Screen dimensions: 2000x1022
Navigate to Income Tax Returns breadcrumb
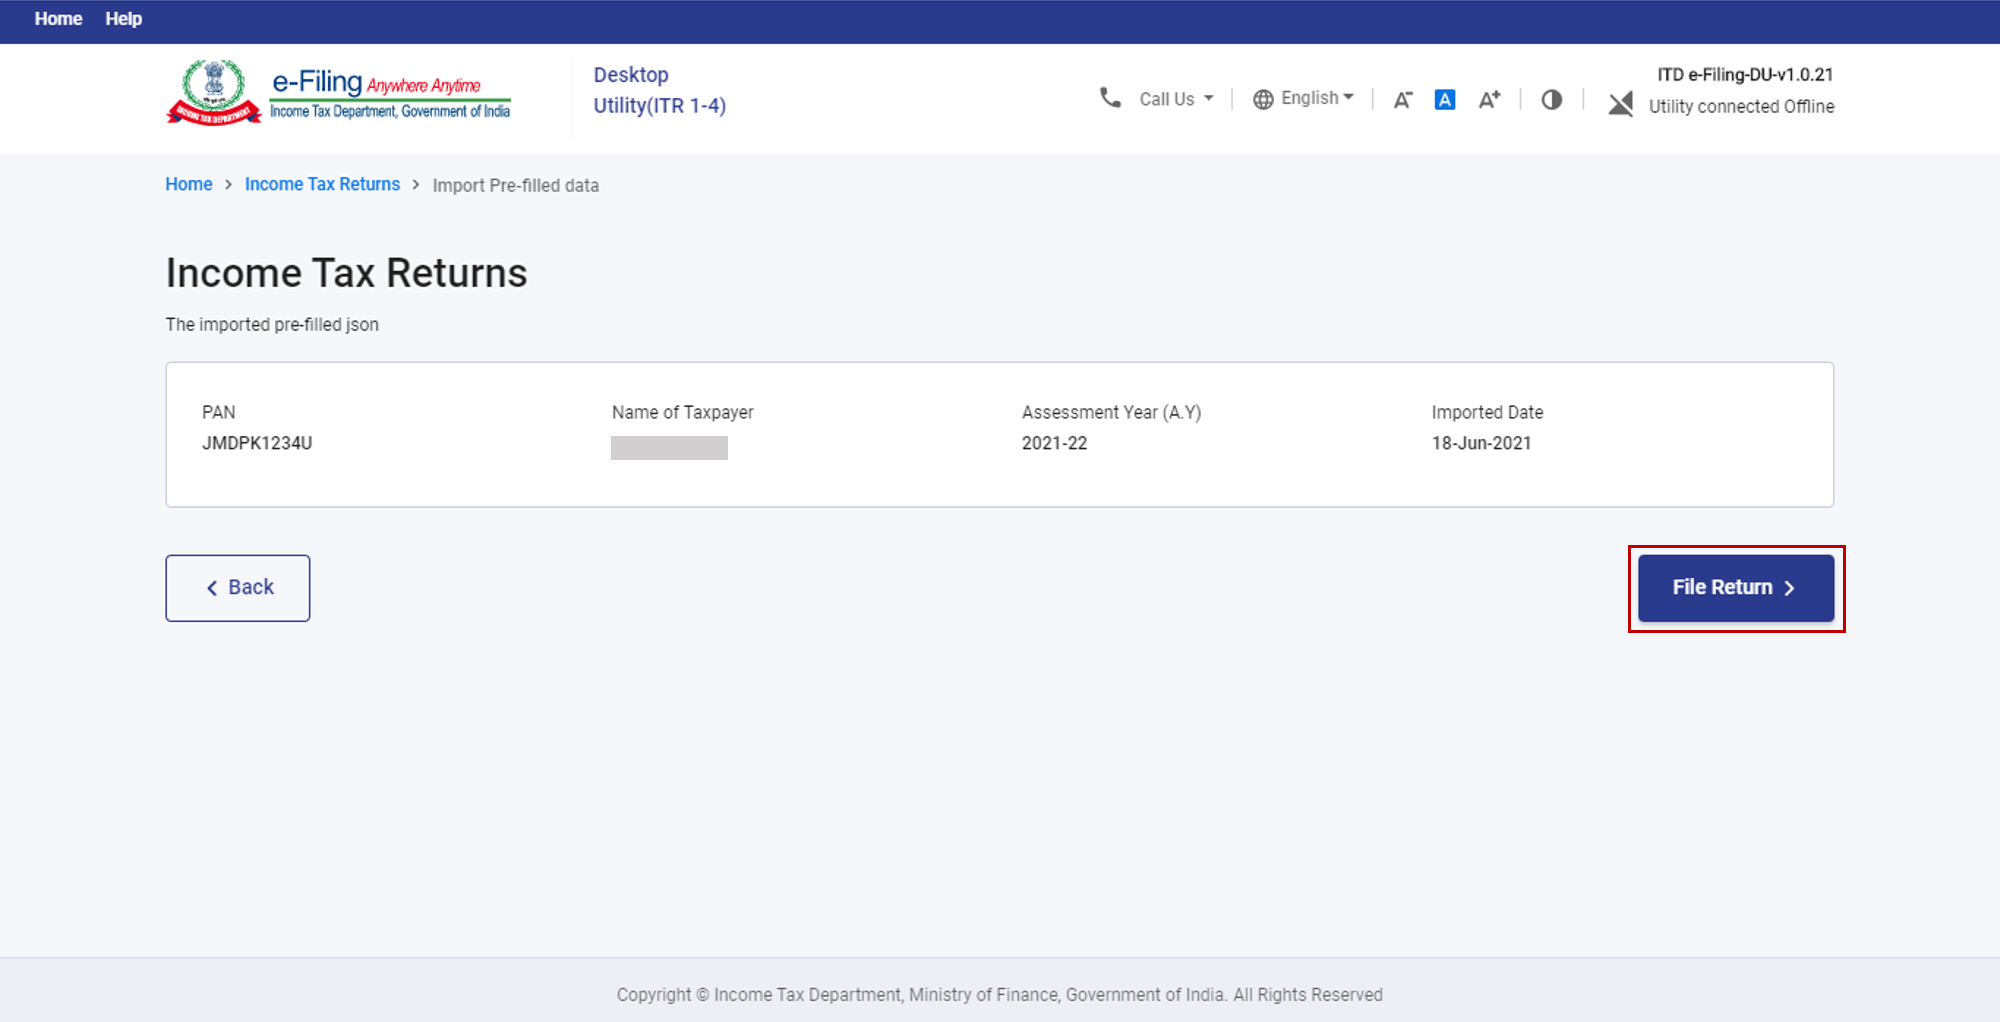[x=322, y=184]
